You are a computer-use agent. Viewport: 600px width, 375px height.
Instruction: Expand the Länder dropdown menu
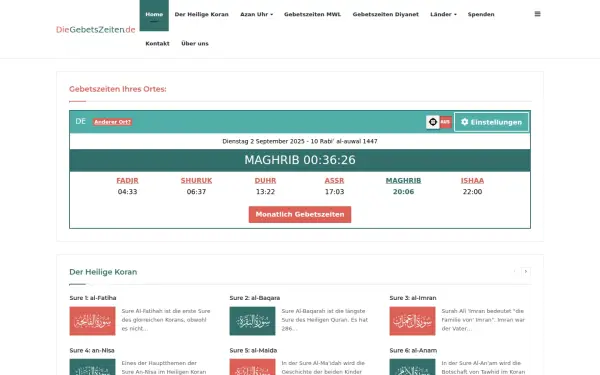[x=443, y=14]
